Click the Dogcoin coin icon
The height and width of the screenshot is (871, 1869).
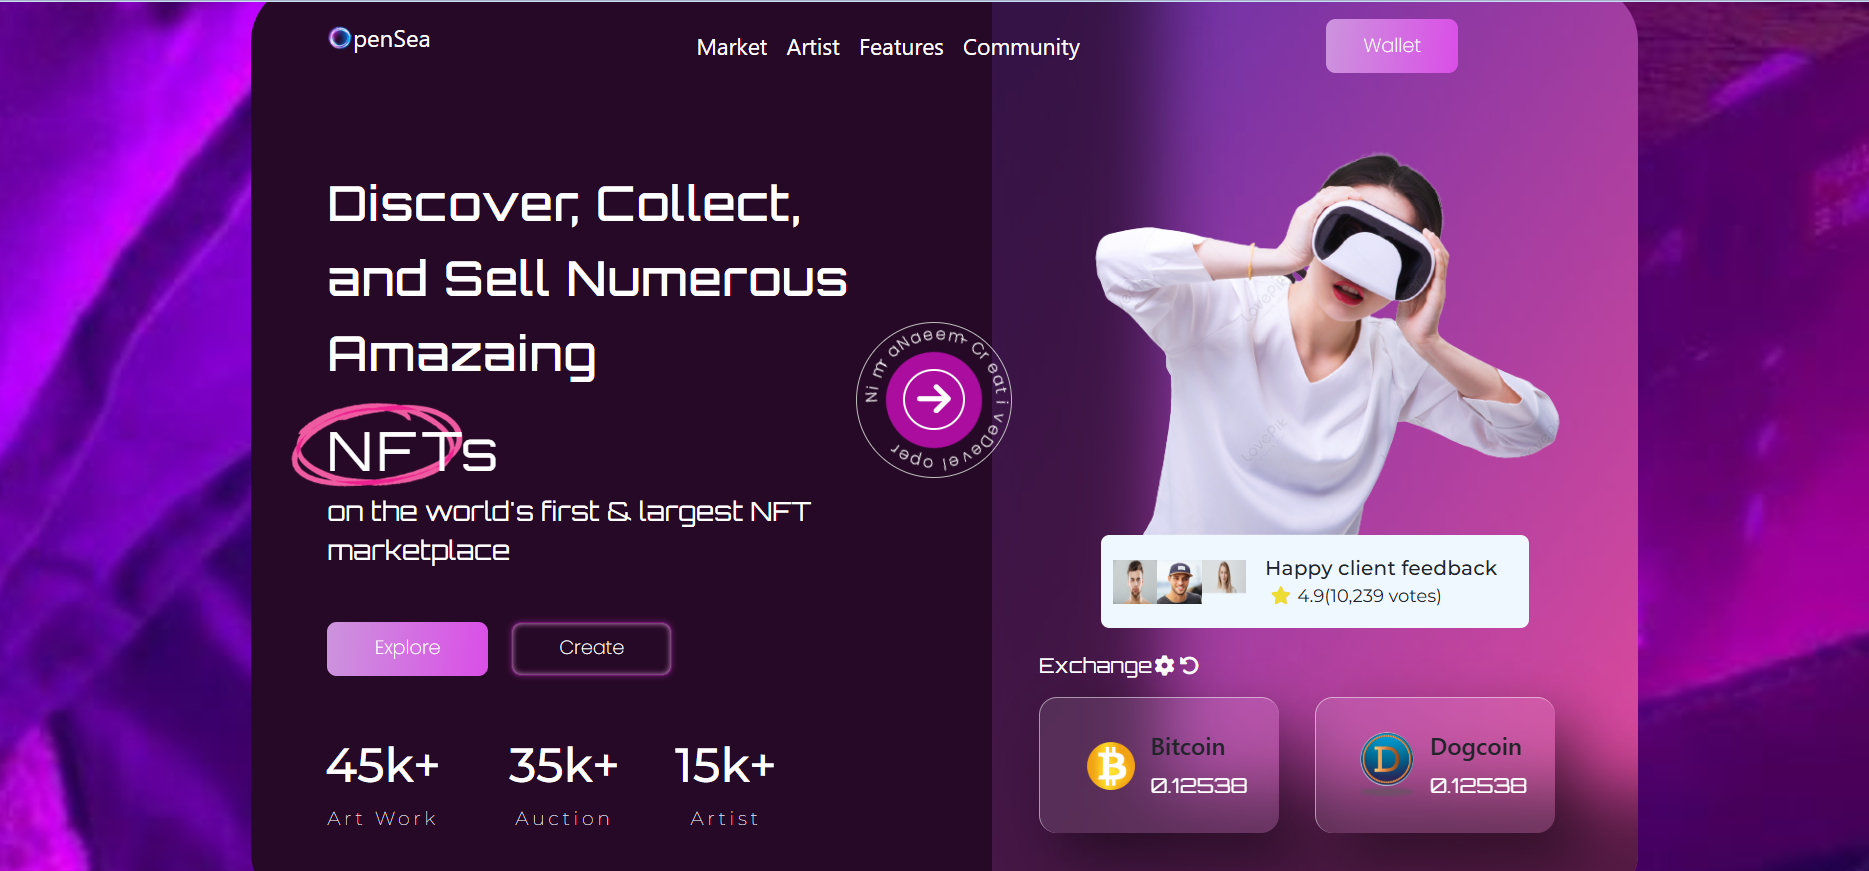pyautogui.click(x=1387, y=760)
